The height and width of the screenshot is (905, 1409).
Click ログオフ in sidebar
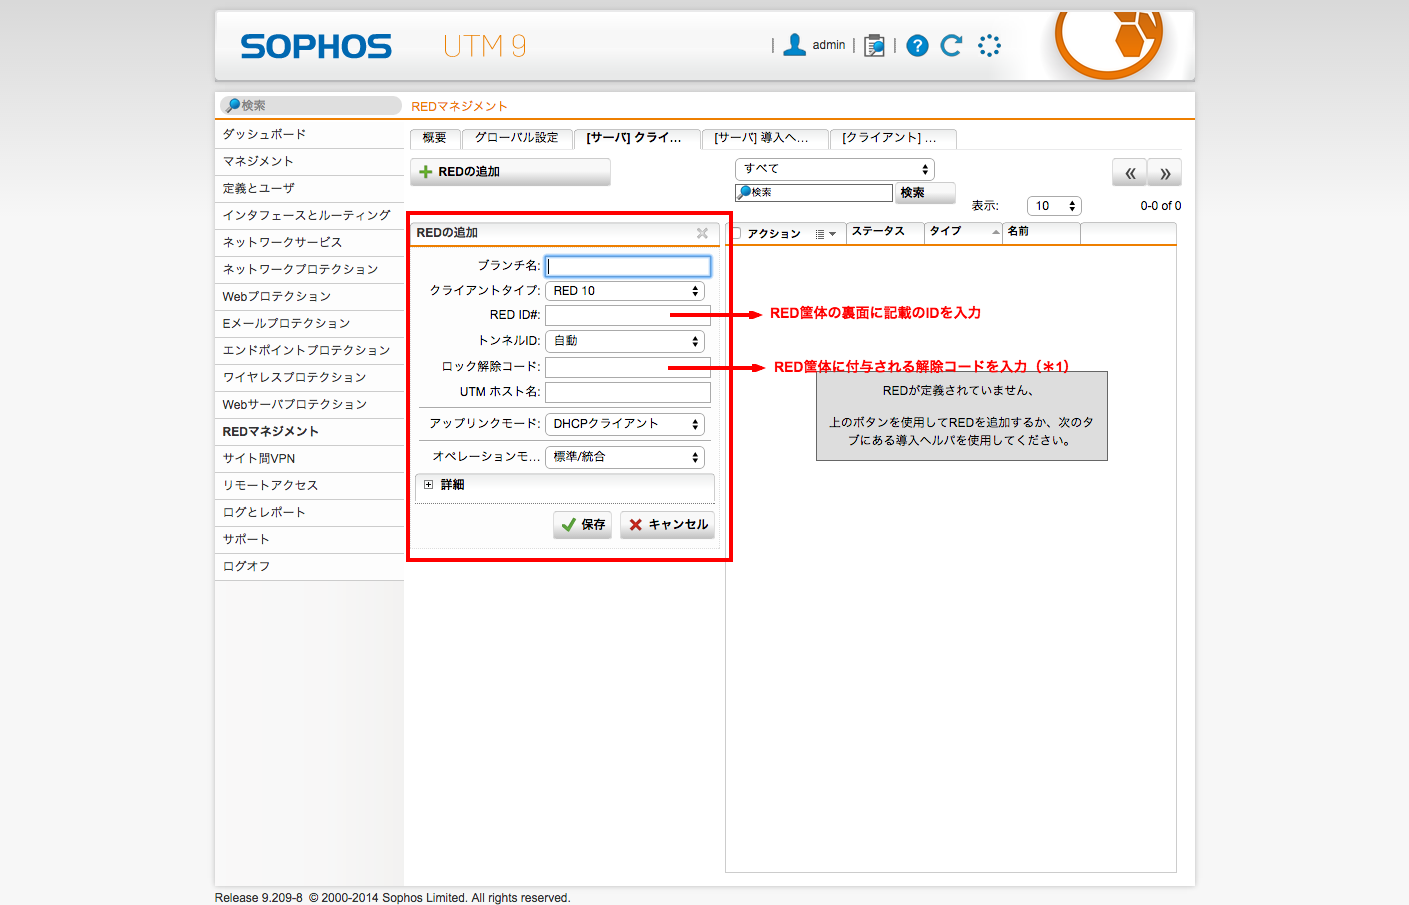[x=309, y=567]
